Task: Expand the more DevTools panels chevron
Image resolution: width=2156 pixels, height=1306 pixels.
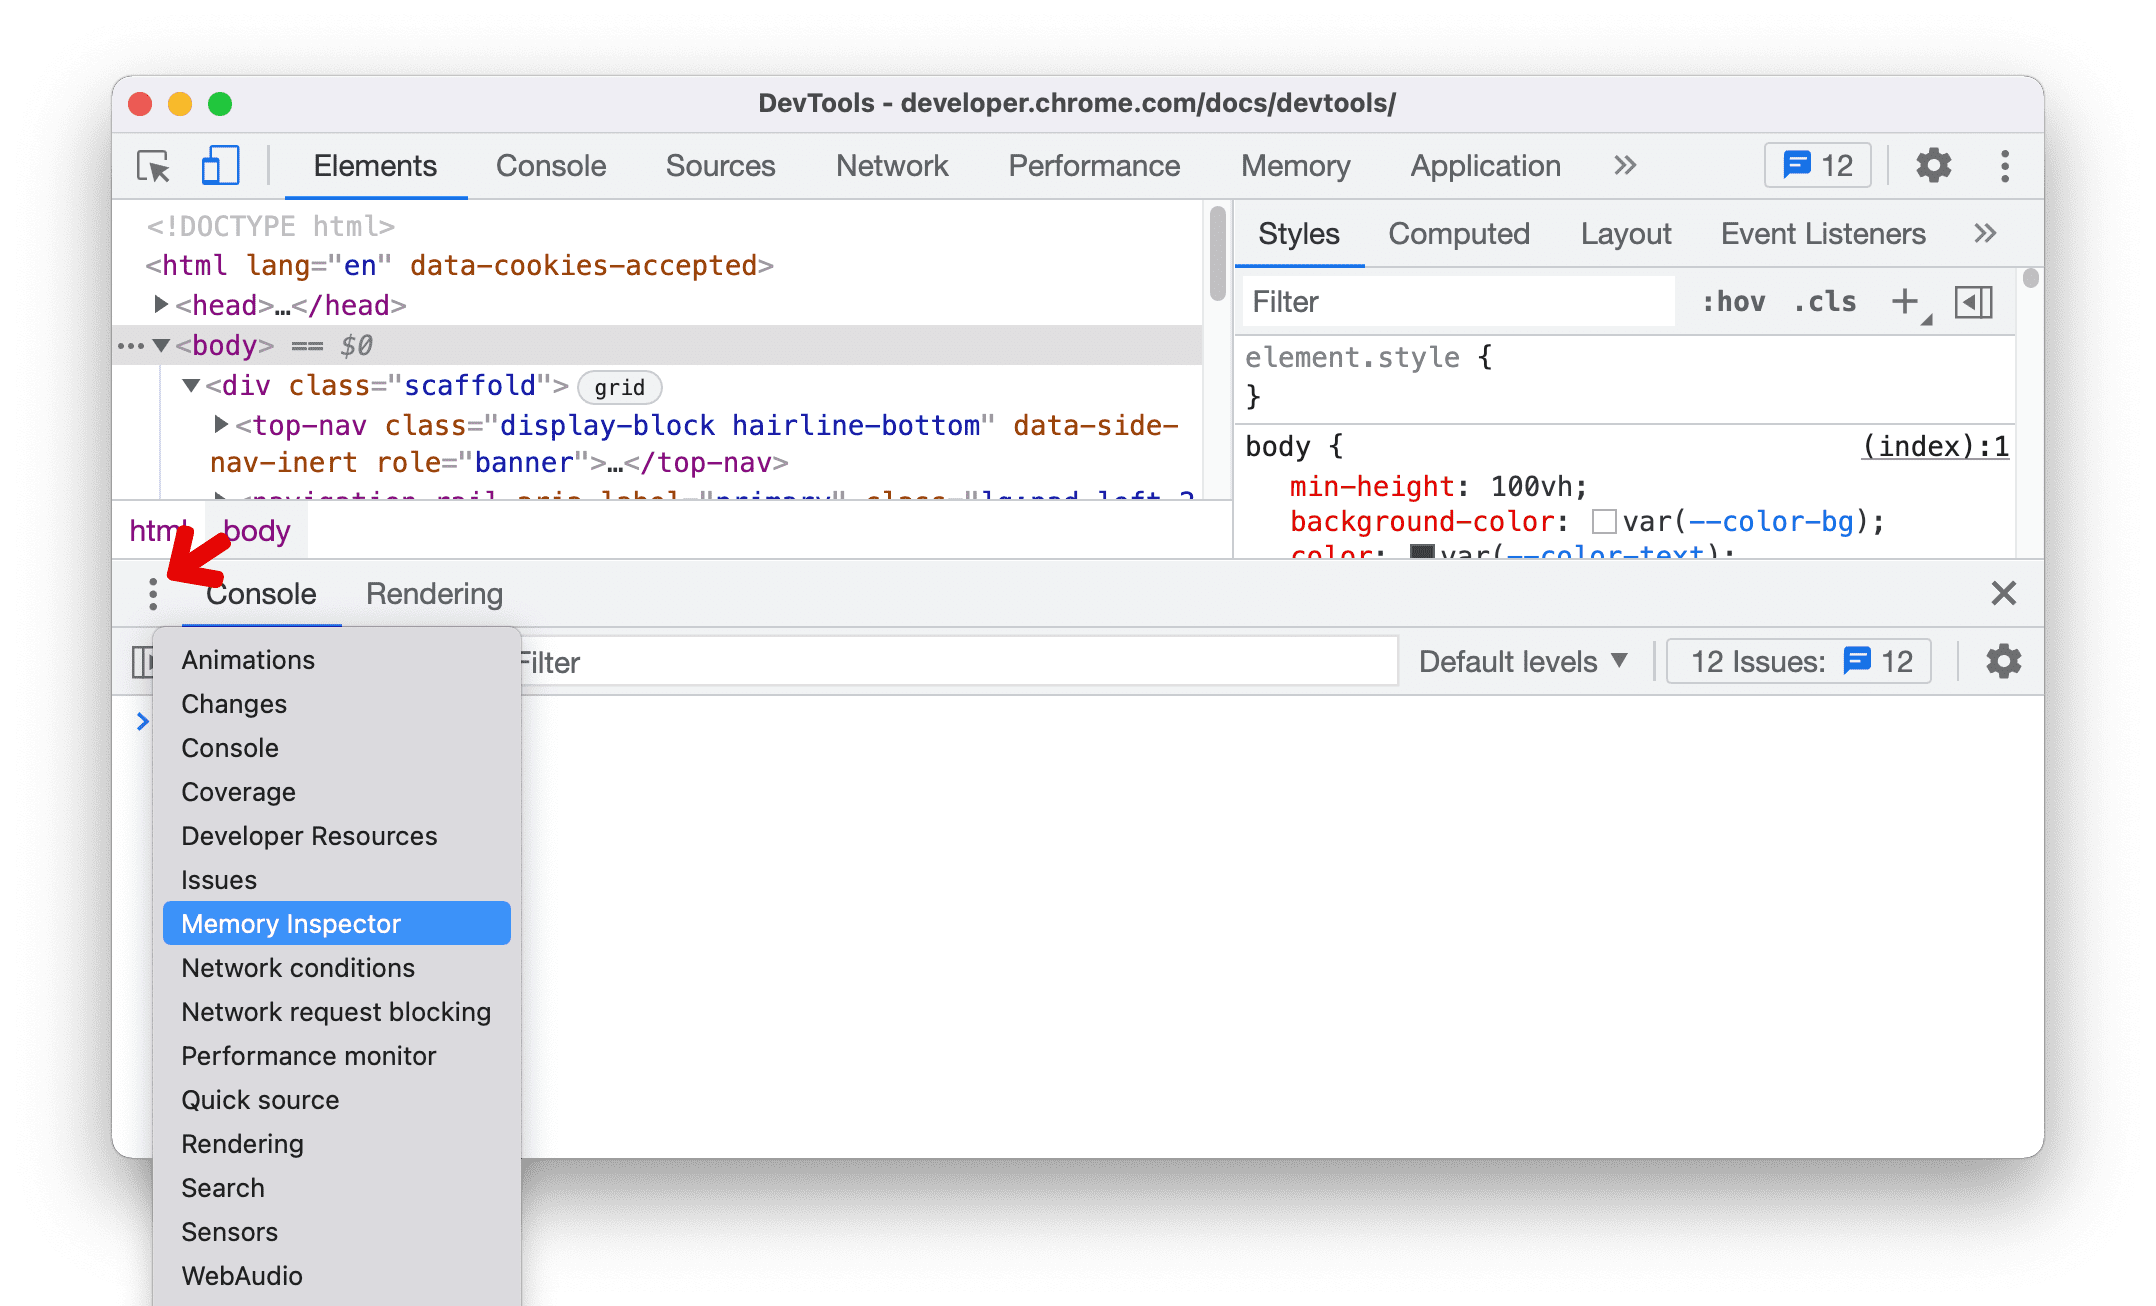Action: click(x=1625, y=166)
